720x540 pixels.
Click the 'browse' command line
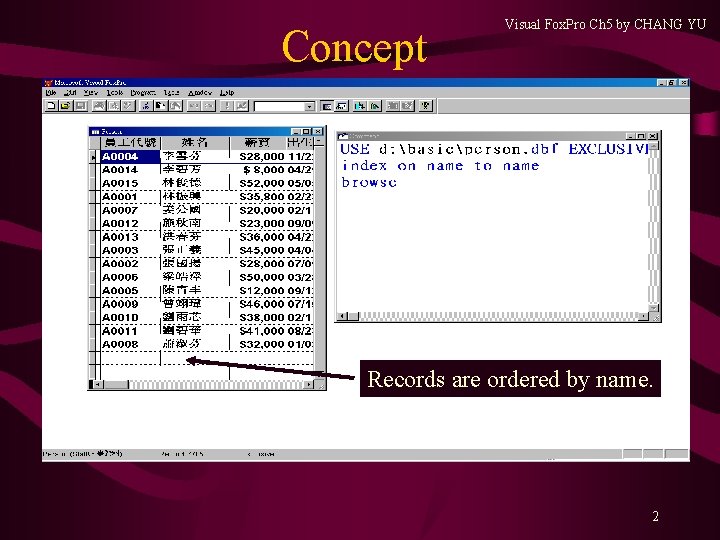[x=369, y=182]
